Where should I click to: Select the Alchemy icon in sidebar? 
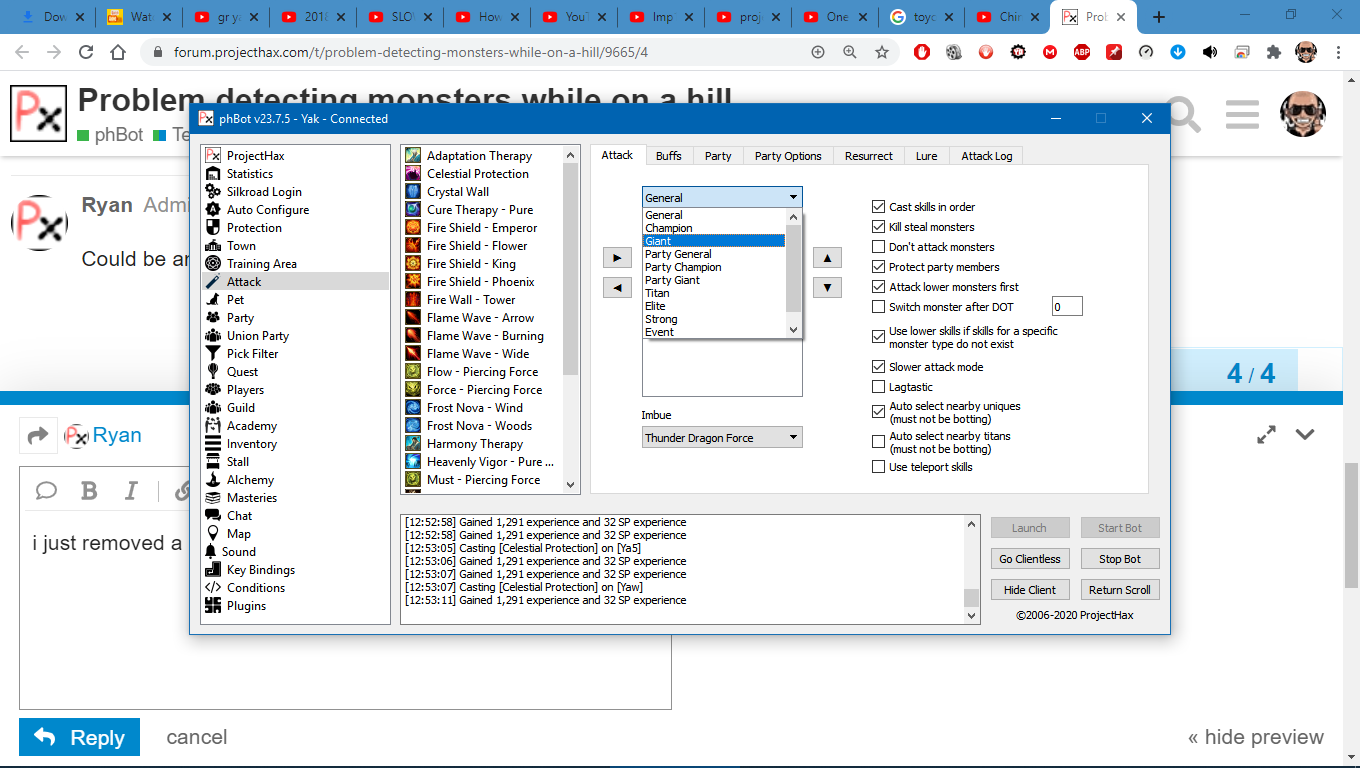pos(212,480)
